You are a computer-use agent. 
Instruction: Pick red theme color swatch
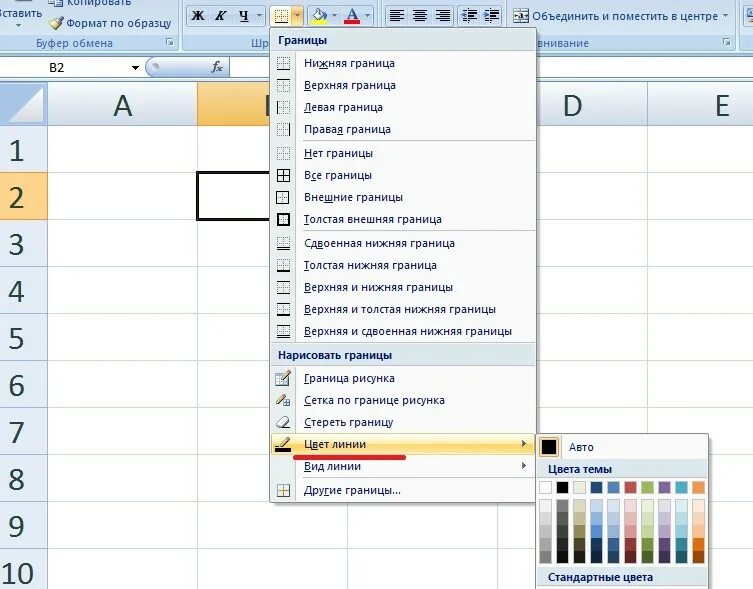[631, 488]
